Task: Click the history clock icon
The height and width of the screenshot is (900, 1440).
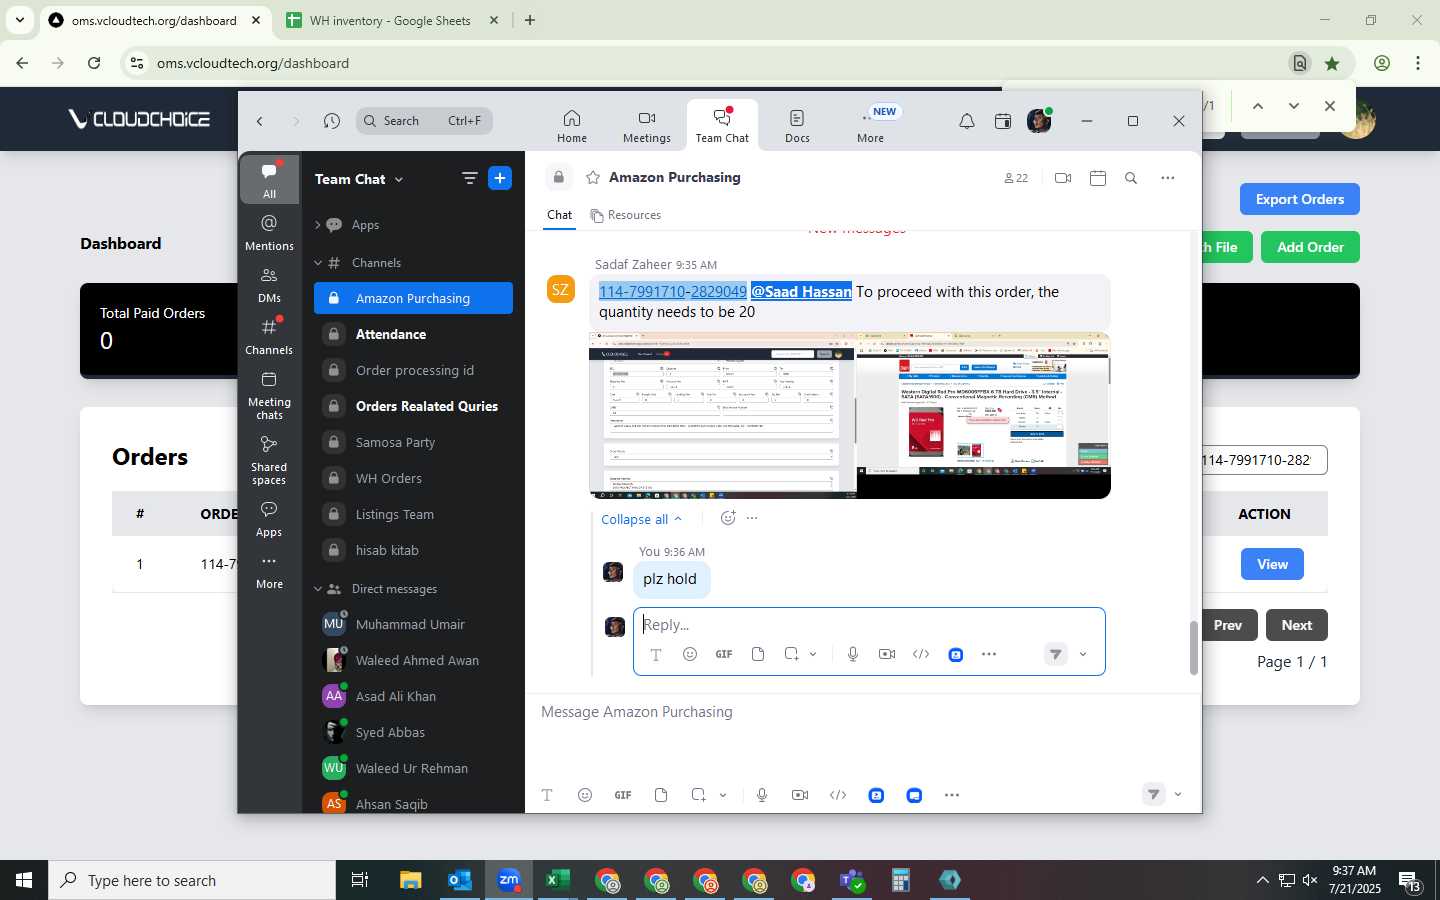Action: [332, 121]
